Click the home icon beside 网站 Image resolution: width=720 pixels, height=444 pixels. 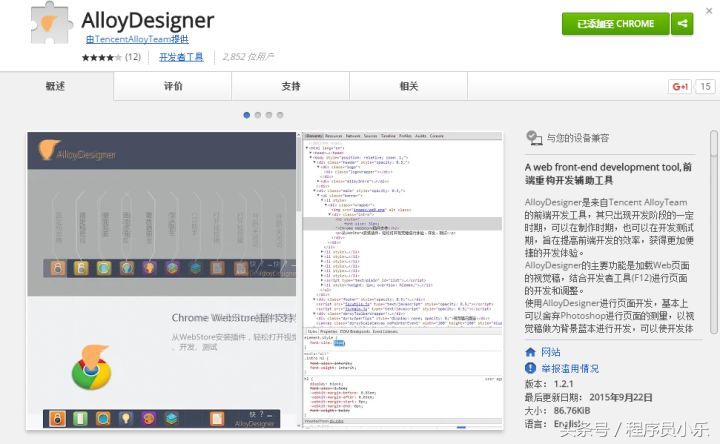(x=530, y=352)
